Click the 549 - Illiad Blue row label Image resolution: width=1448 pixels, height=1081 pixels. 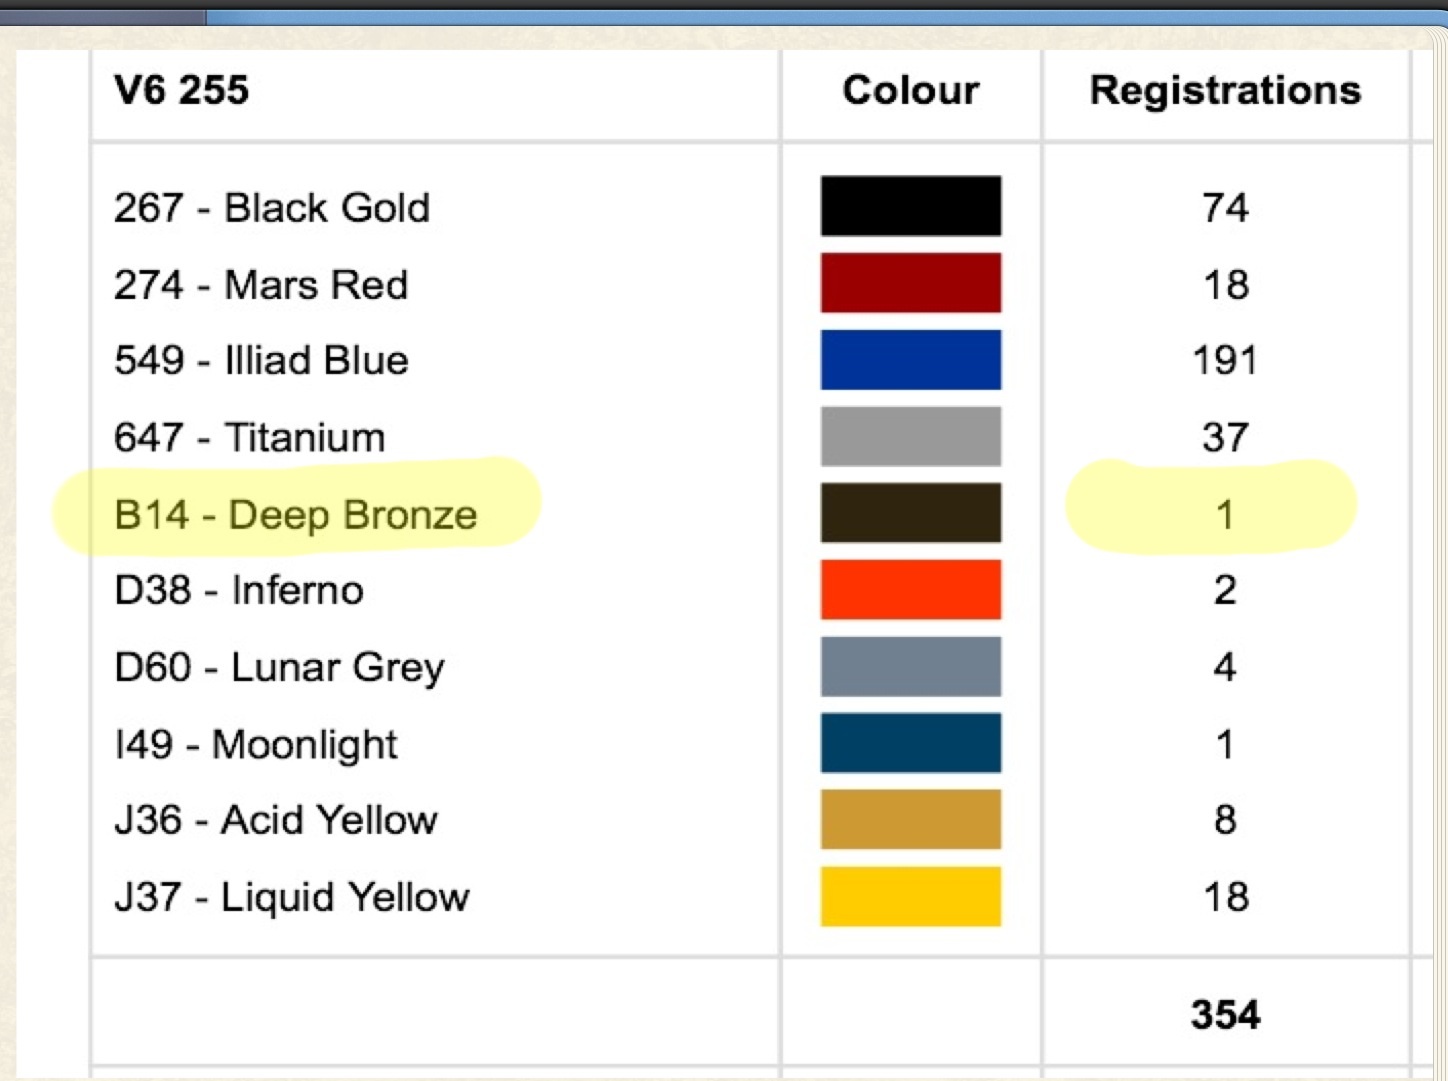tap(261, 360)
